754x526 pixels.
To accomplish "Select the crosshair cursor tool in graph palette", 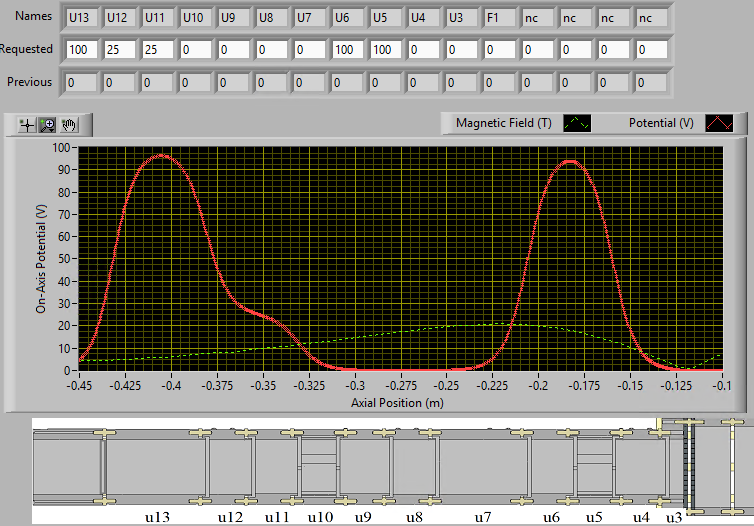I will 26,125.
